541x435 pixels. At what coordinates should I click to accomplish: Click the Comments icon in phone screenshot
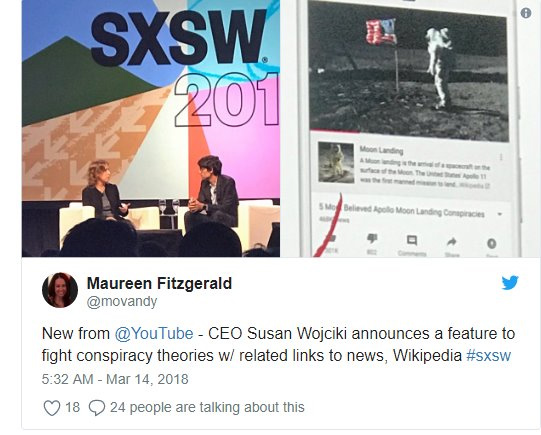click(412, 240)
